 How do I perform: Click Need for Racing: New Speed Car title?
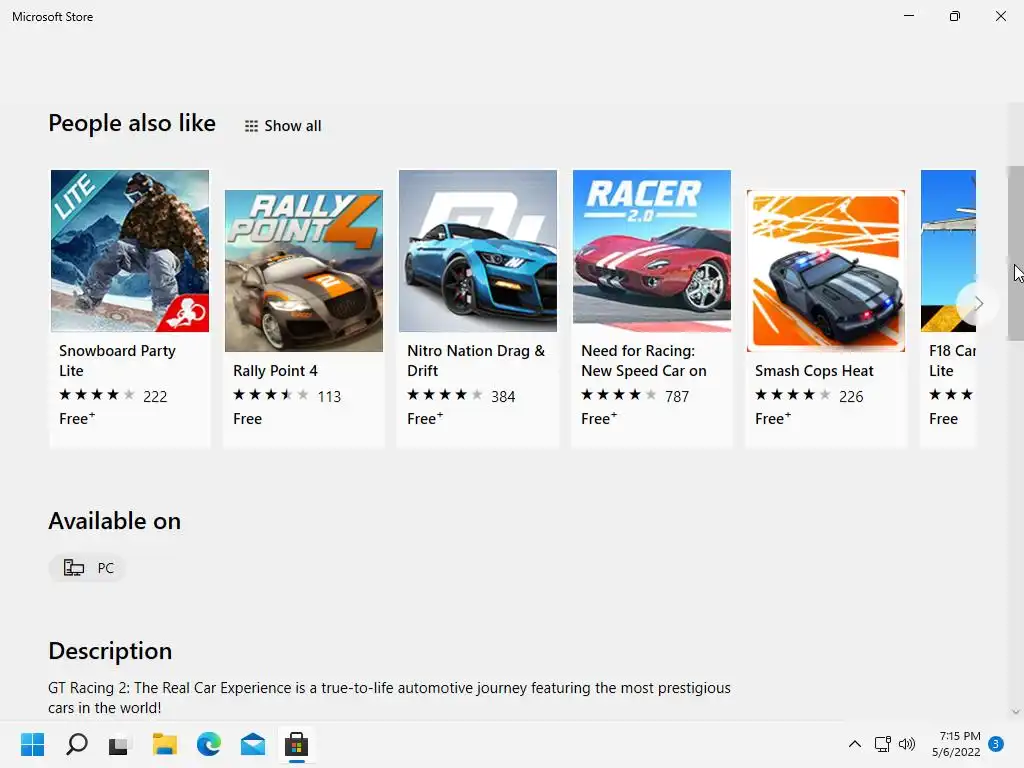(x=644, y=360)
